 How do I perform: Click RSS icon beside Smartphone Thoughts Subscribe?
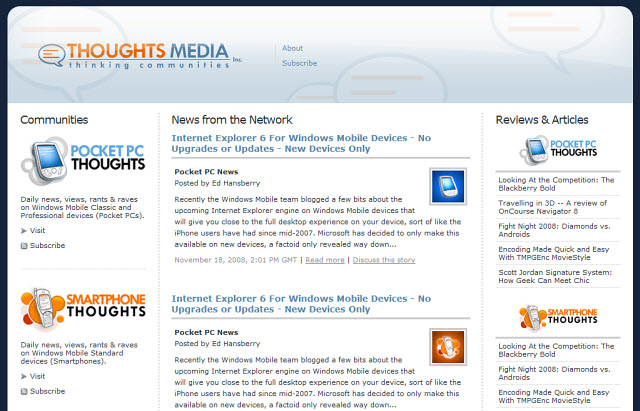coord(24,391)
